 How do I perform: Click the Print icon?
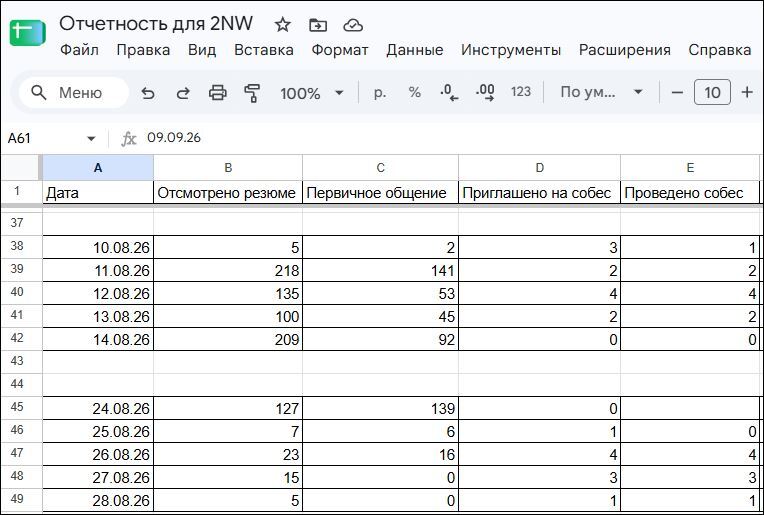217,93
